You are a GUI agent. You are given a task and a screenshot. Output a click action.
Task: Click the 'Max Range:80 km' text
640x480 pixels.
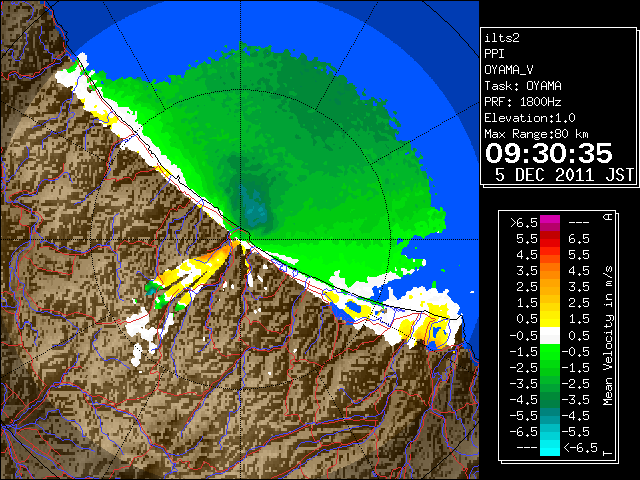tap(536, 134)
